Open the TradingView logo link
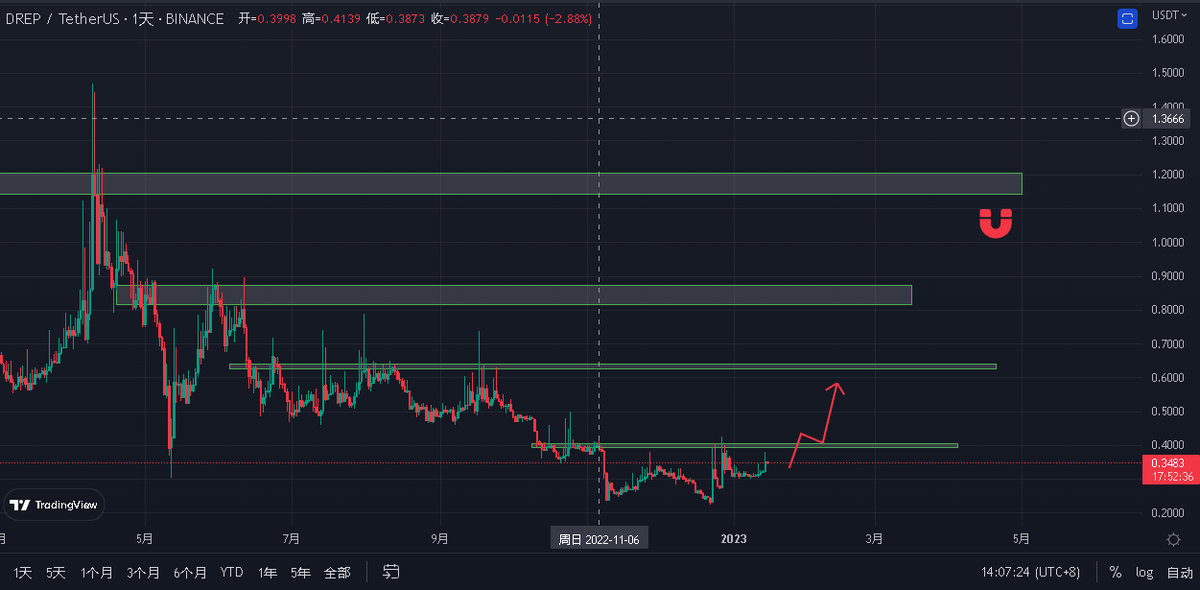The image size is (1200, 590). tap(55, 505)
